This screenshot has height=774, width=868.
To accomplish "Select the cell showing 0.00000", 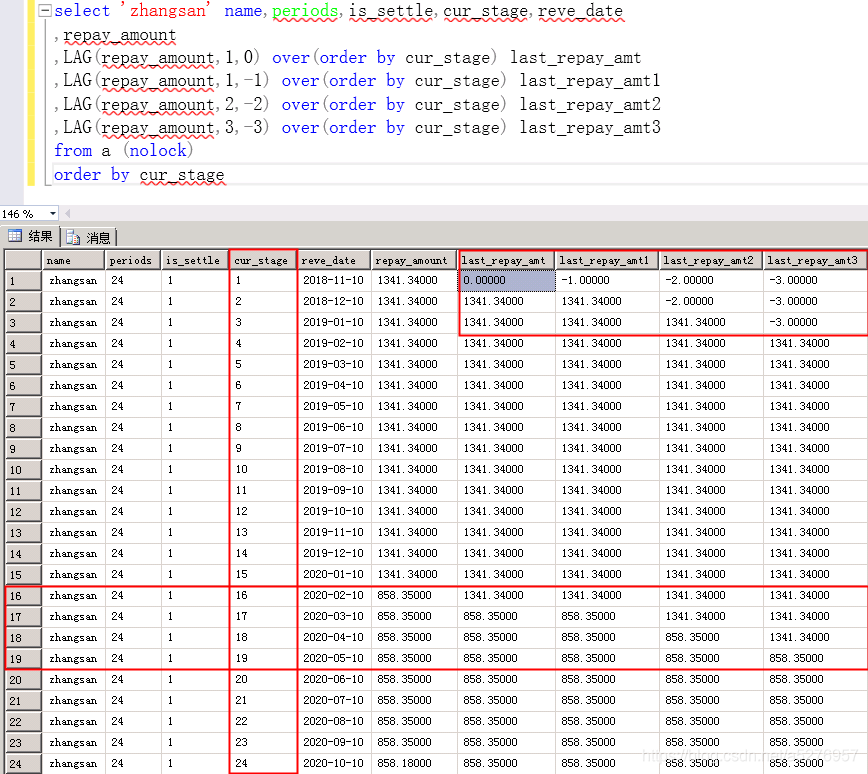I will click(505, 280).
